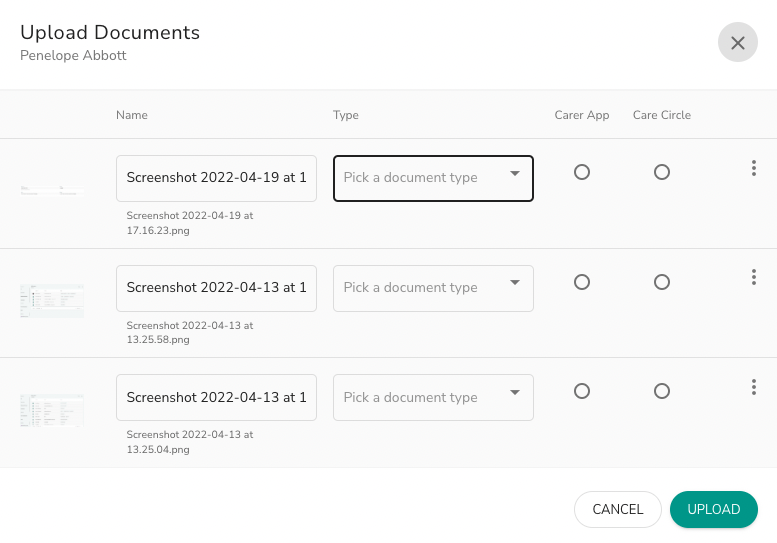Edit the name field of the 17.16.23 screenshot
Viewport: 777px width, 543px height.
tap(217, 178)
